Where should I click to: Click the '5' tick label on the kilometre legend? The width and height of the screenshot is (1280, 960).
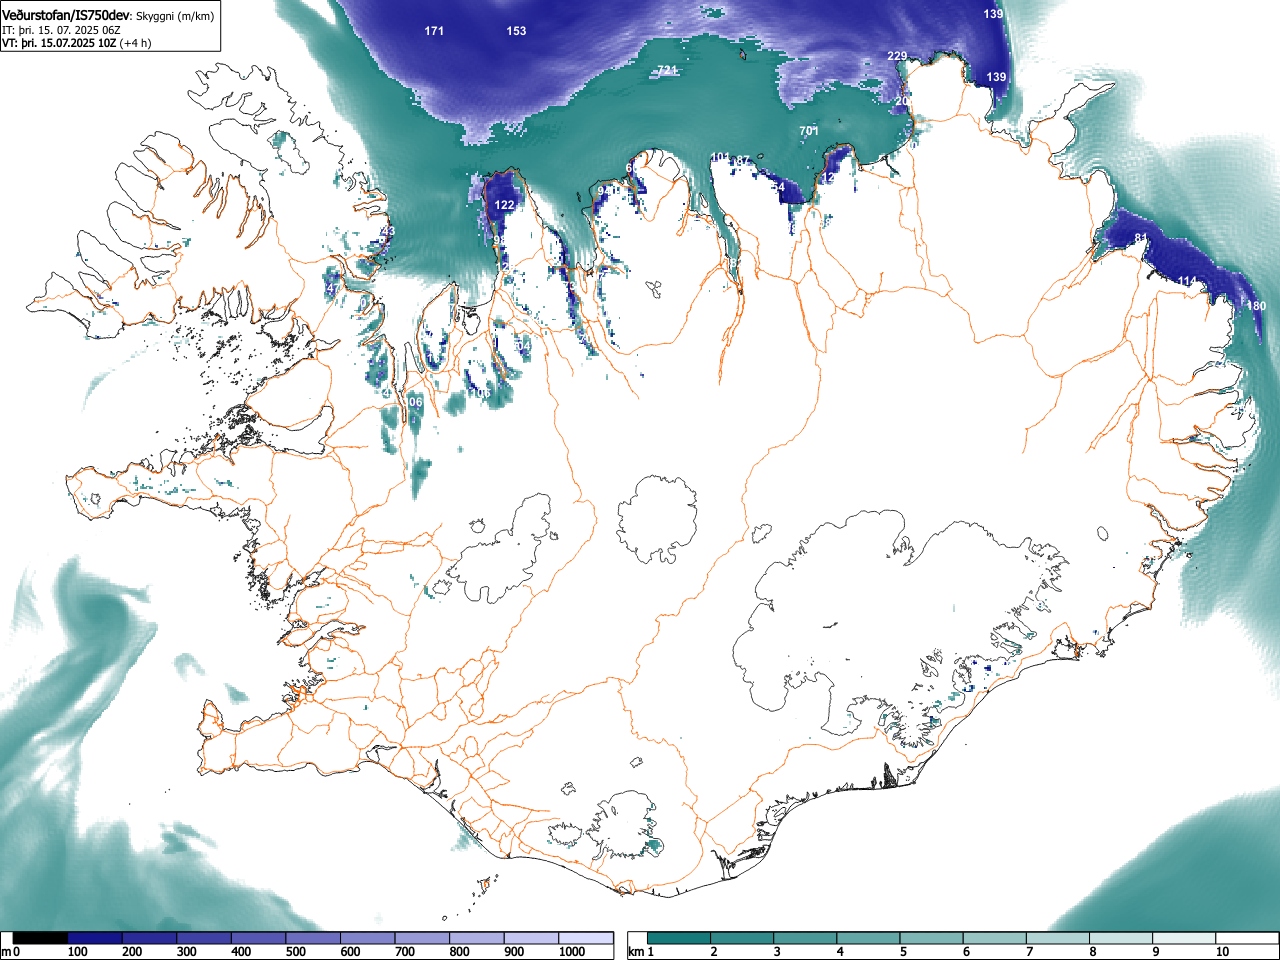click(x=903, y=952)
